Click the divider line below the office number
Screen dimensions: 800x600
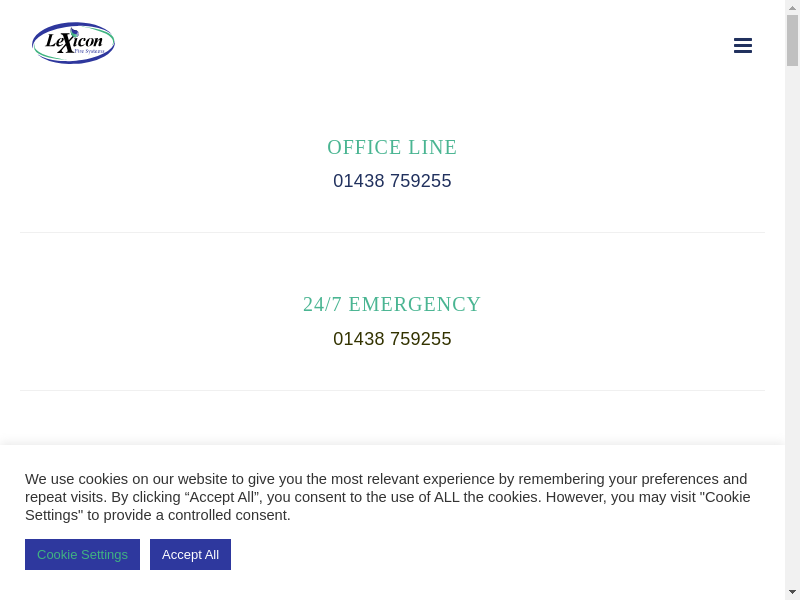pos(392,232)
